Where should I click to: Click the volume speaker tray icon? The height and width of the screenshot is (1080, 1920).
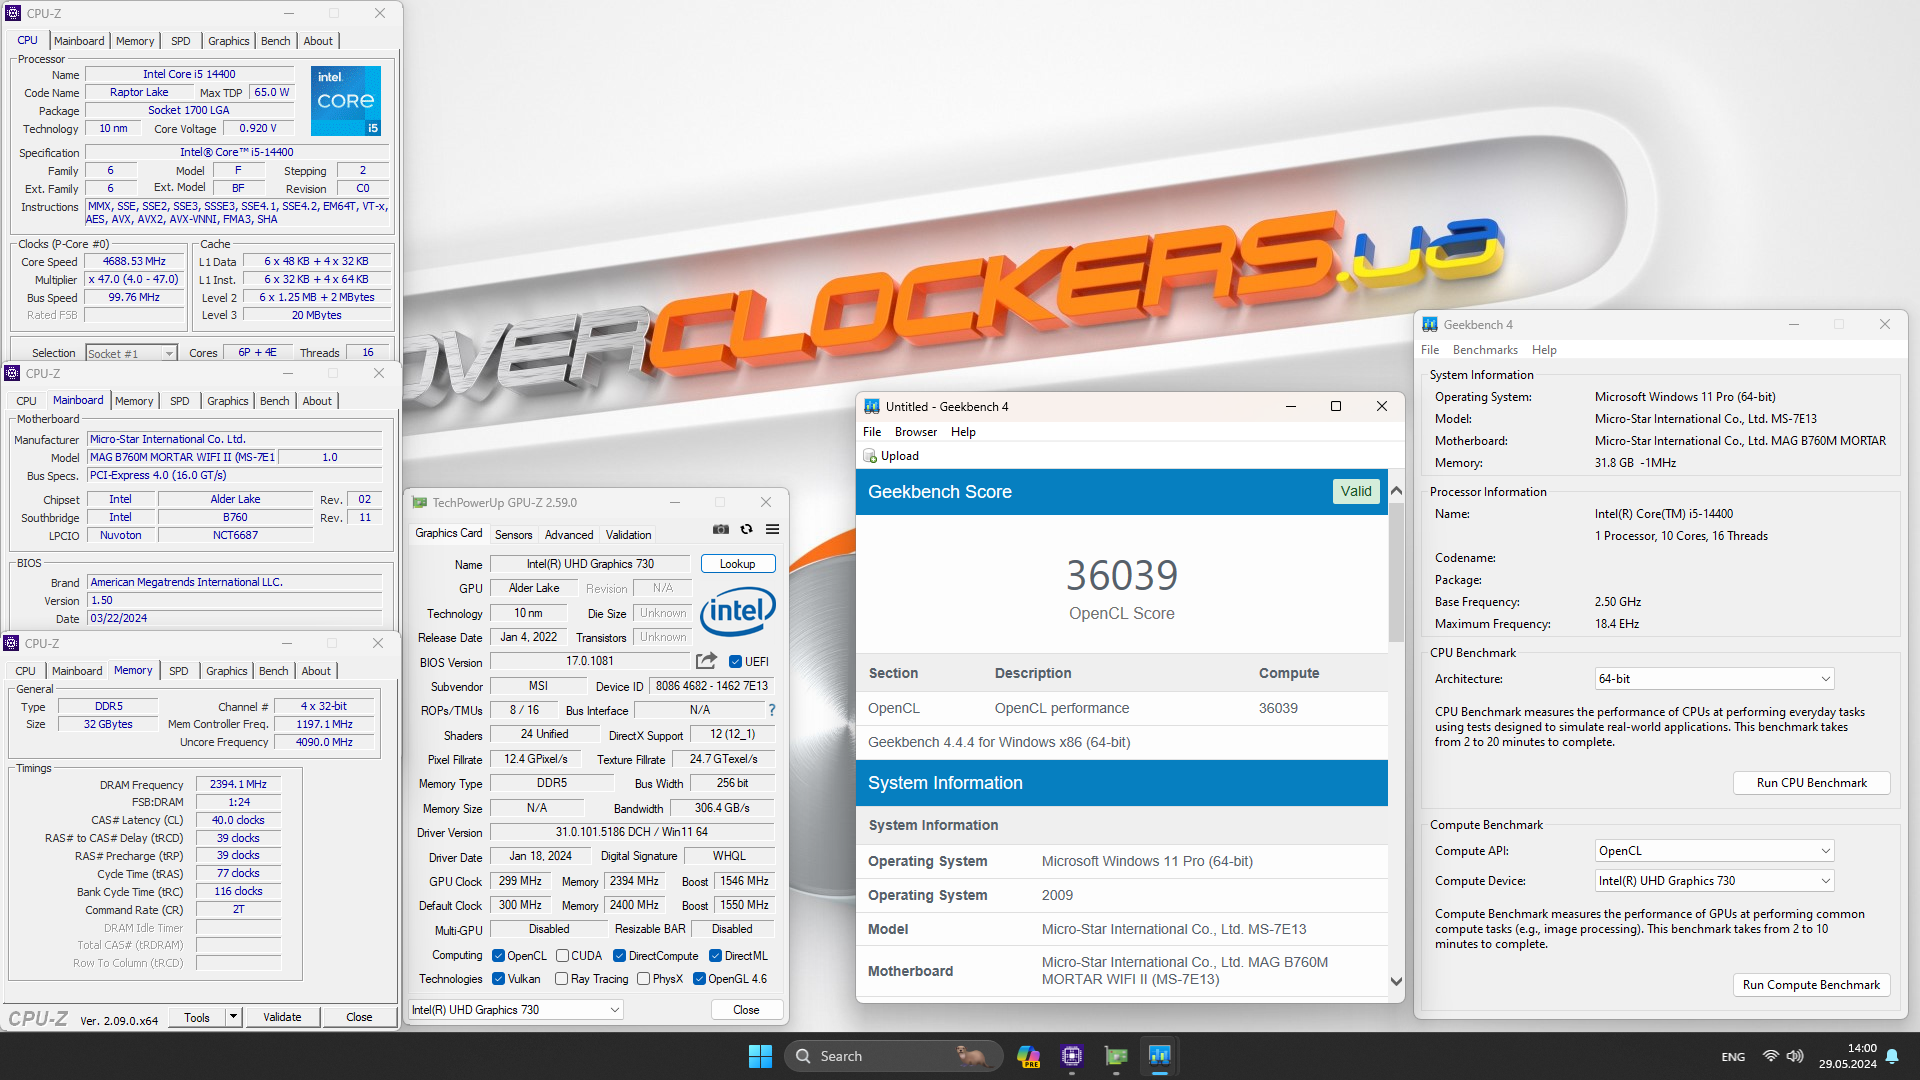(1795, 1056)
